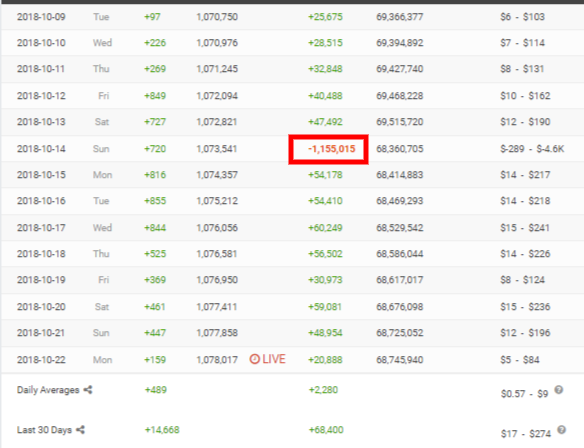The height and width of the screenshot is (448, 584).
Task: Click the help icon beside $17 - $274
Action: coord(562,430)
